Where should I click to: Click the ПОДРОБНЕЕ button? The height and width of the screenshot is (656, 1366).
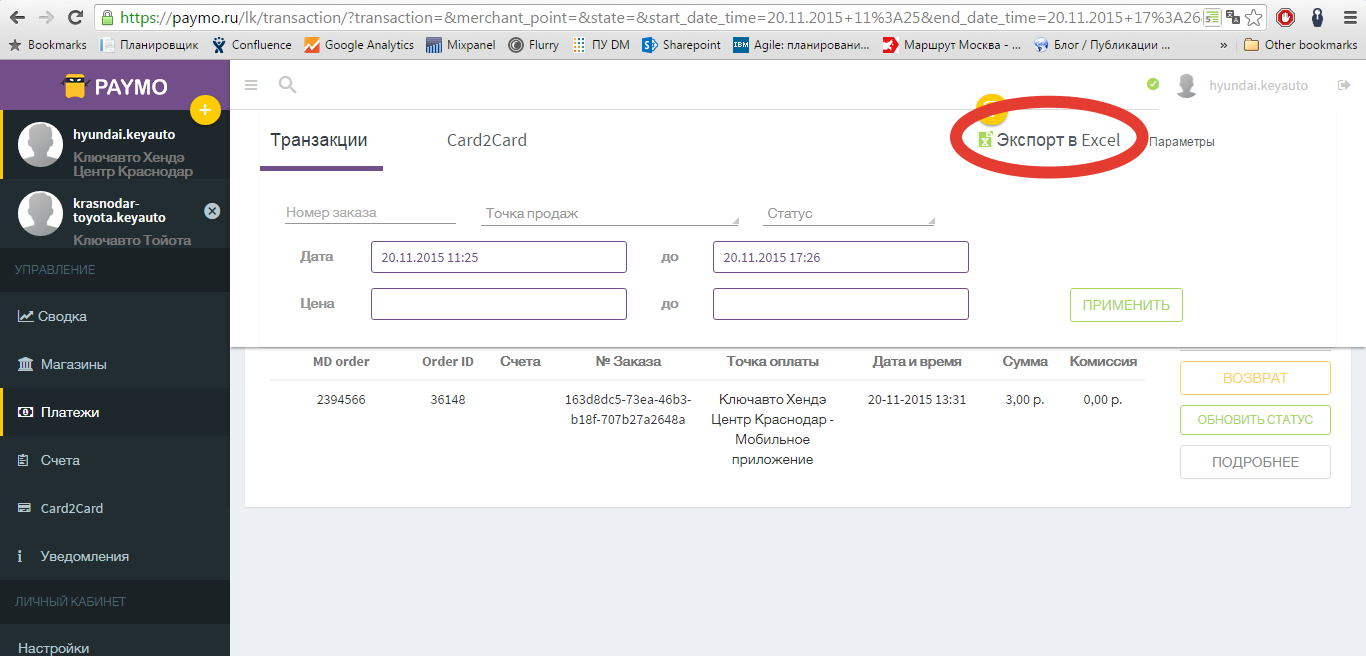coord(1255,462)
